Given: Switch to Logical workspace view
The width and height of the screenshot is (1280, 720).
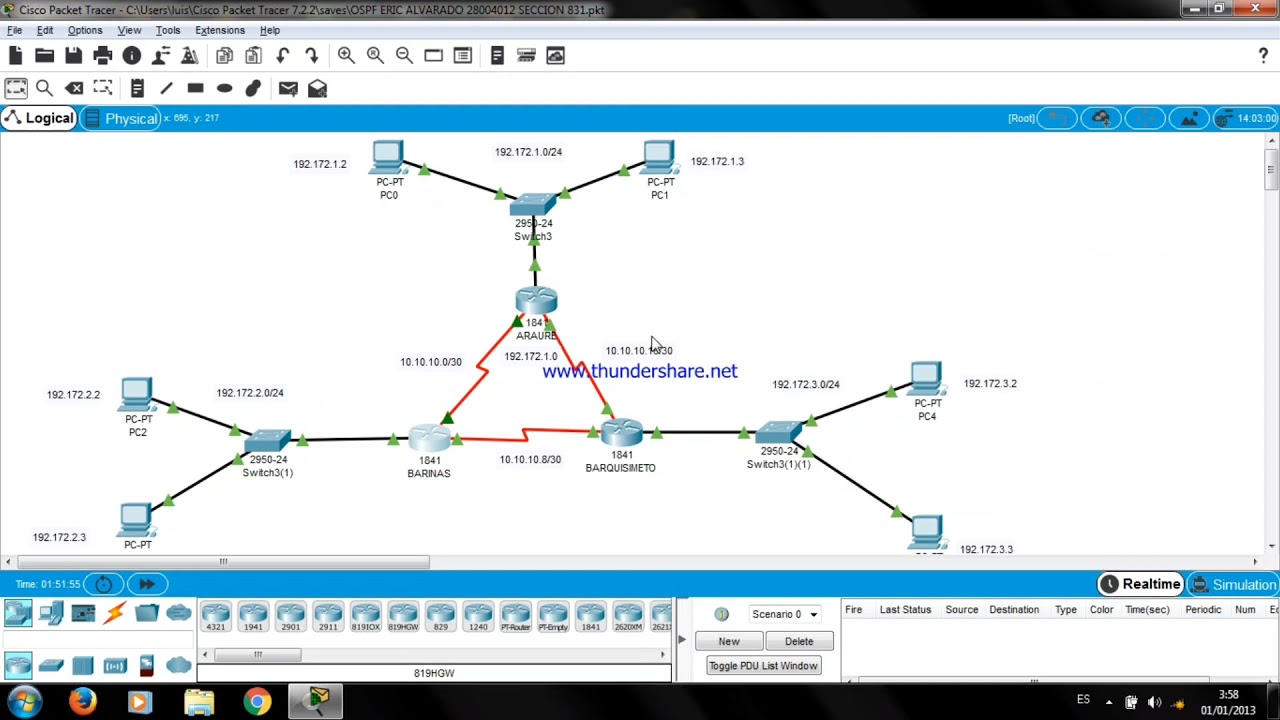Looking at the screenshot, I should tap(39, 118).
